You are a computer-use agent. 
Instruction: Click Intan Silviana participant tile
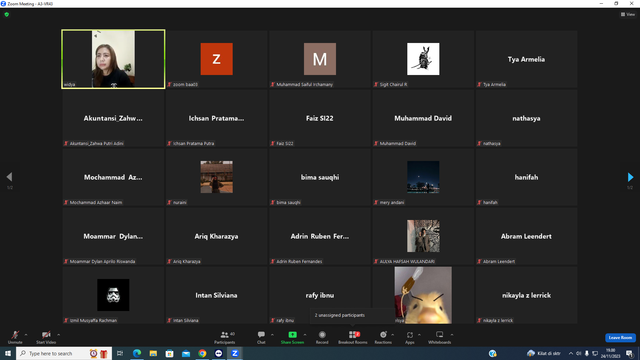click(216, 295)
